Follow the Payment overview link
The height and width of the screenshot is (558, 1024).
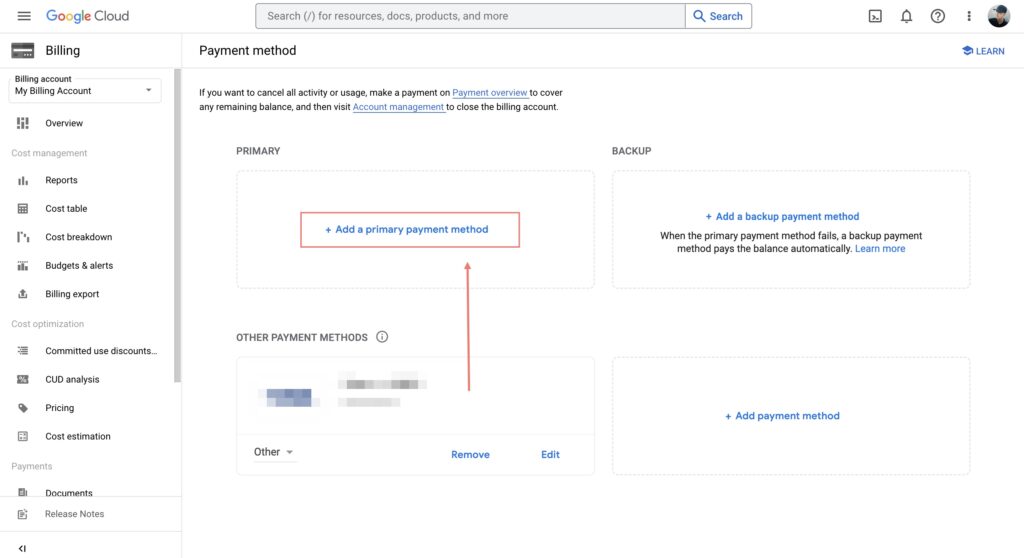point(489,92)
